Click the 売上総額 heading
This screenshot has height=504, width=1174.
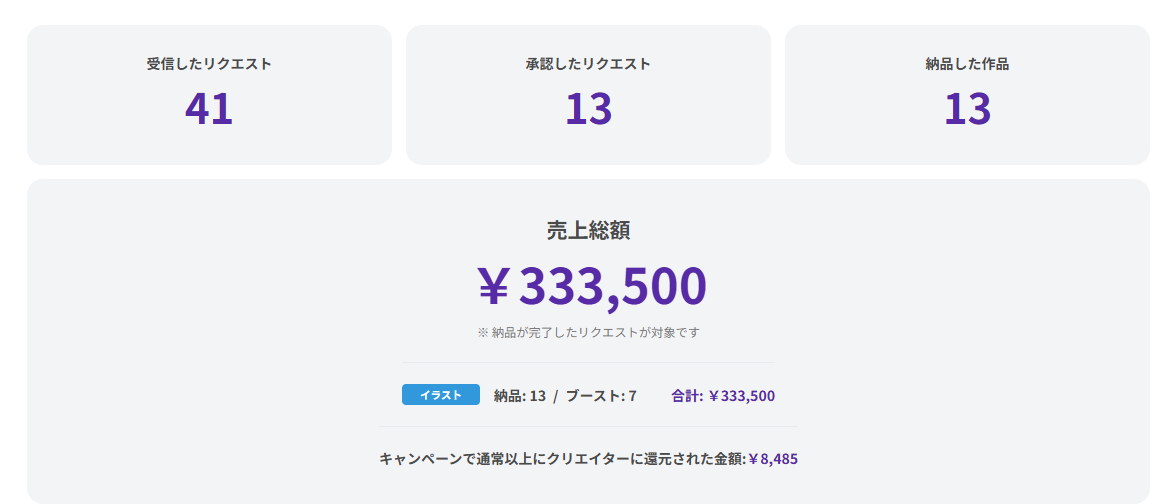[588, 230]
